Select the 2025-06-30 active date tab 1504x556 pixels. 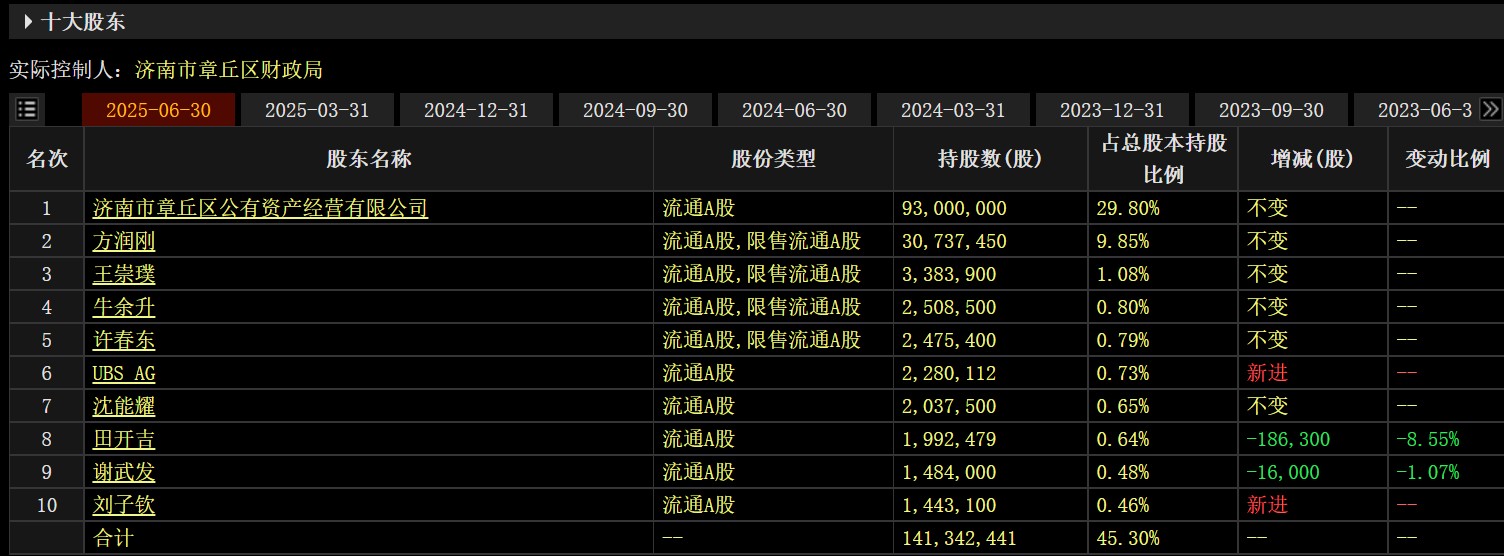point(158,110)
